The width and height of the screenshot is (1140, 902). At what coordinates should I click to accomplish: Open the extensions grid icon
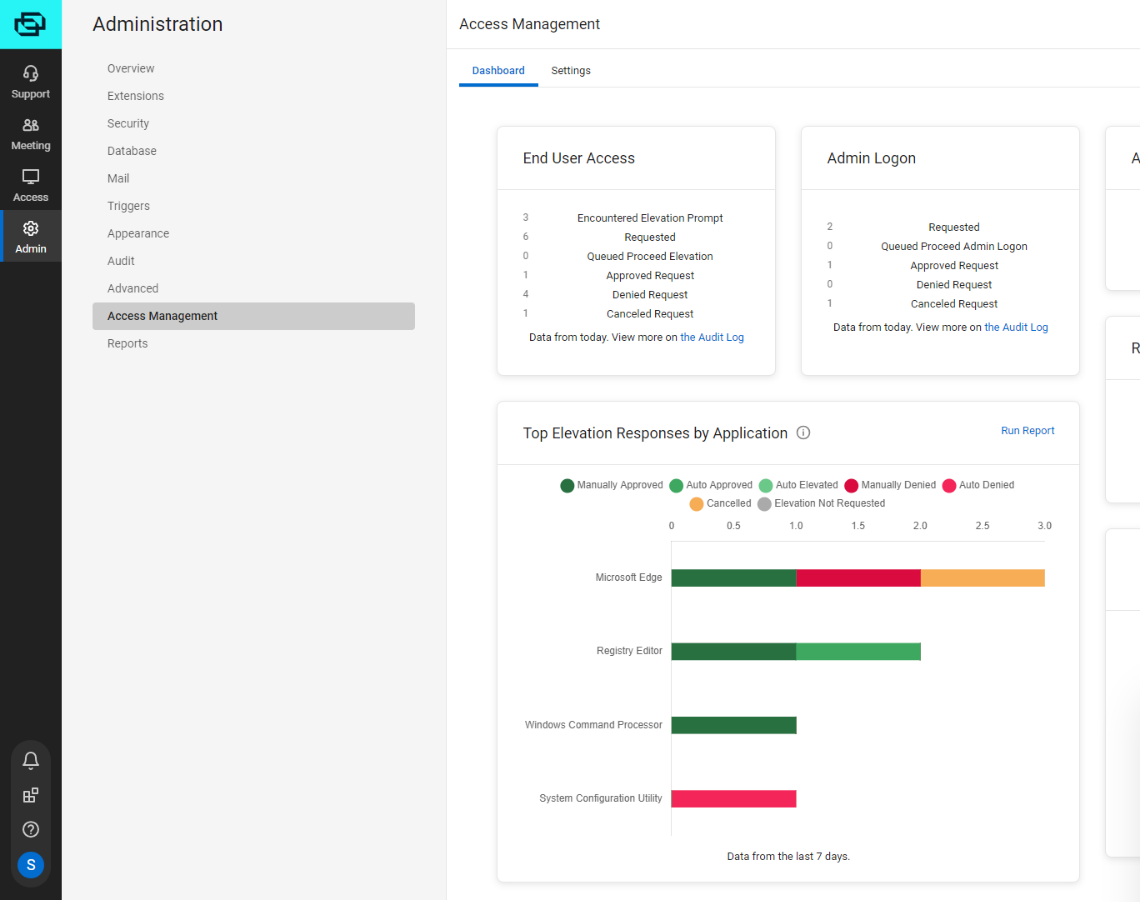(x=31, y=796)
